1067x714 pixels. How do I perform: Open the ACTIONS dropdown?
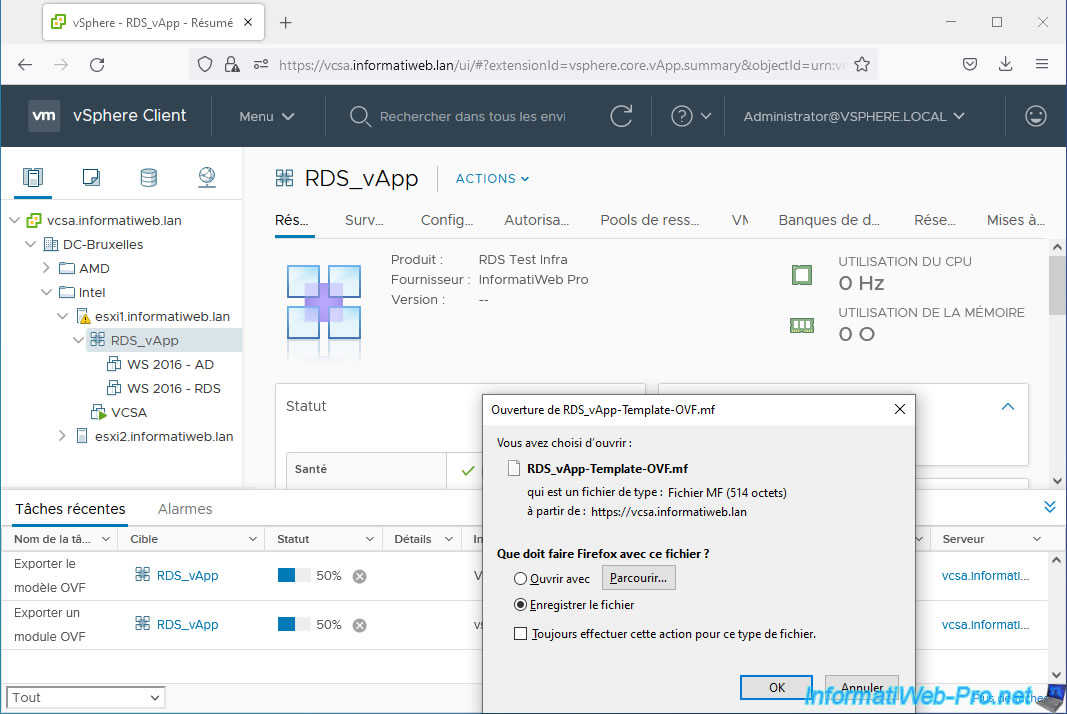[x=492, y=178]
